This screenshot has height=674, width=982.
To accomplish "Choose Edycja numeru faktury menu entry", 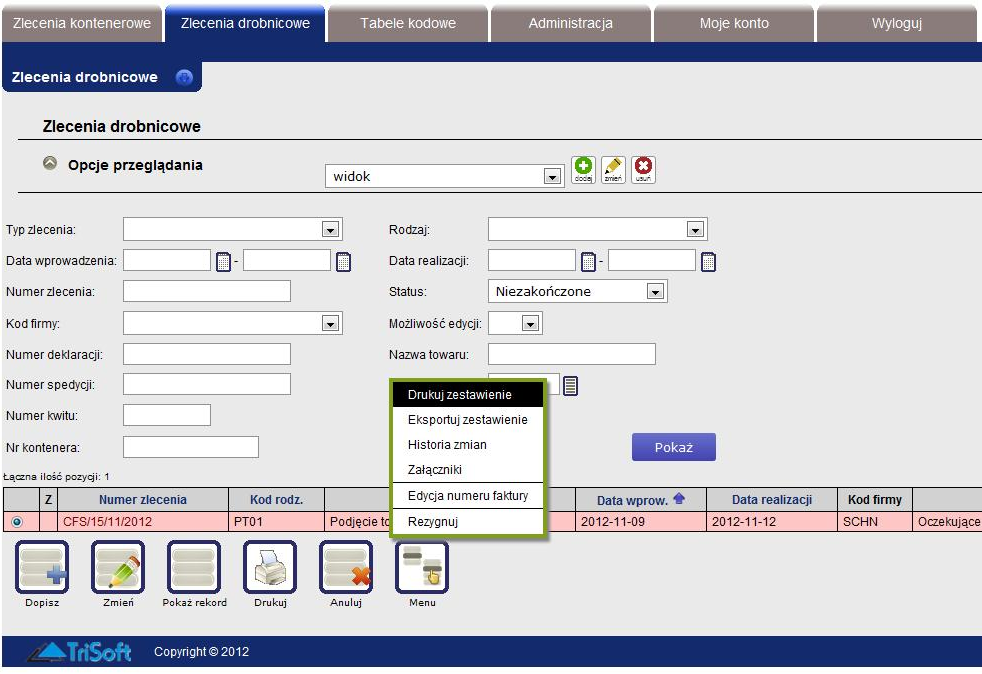I will tap(467, 495).
